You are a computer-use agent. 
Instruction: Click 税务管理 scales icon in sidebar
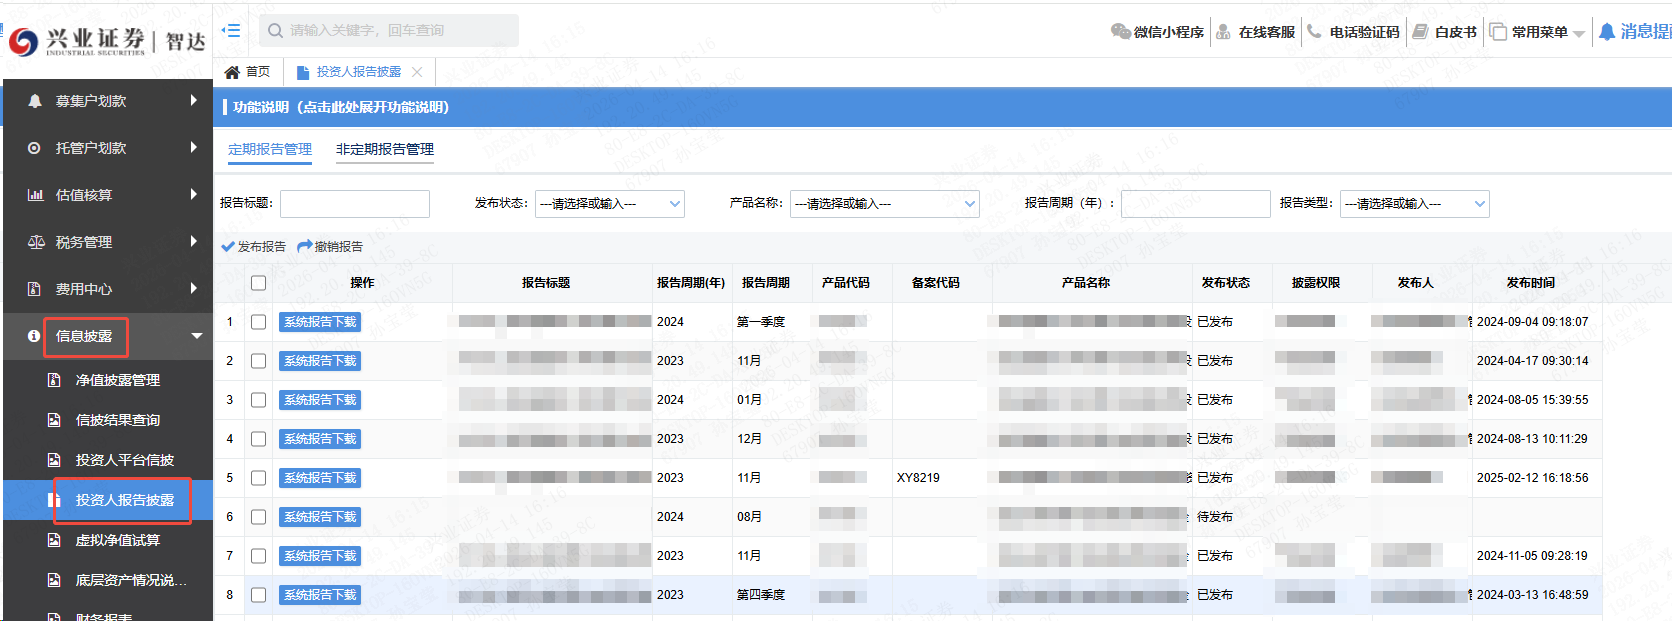[x=36, y=242]
